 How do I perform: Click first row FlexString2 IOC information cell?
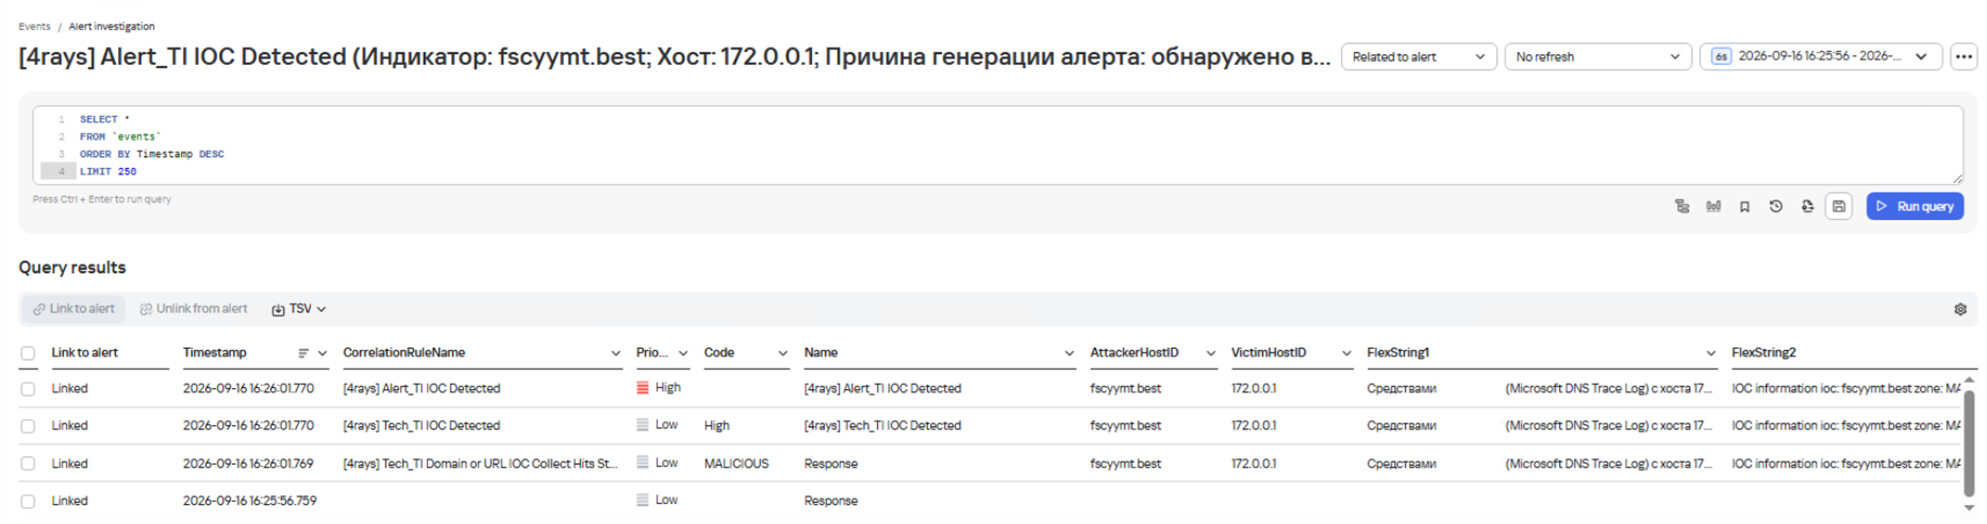1846,389
